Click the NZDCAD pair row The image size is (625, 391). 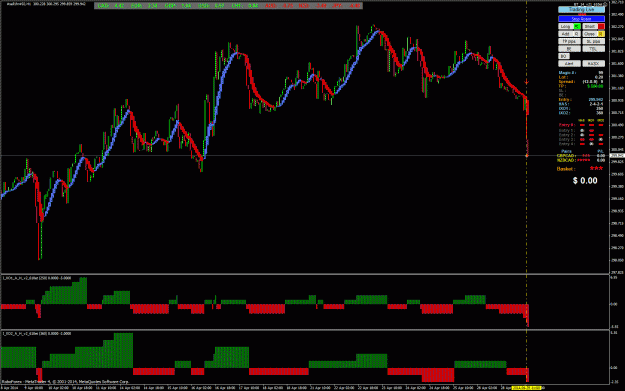(x=581, y=160)
